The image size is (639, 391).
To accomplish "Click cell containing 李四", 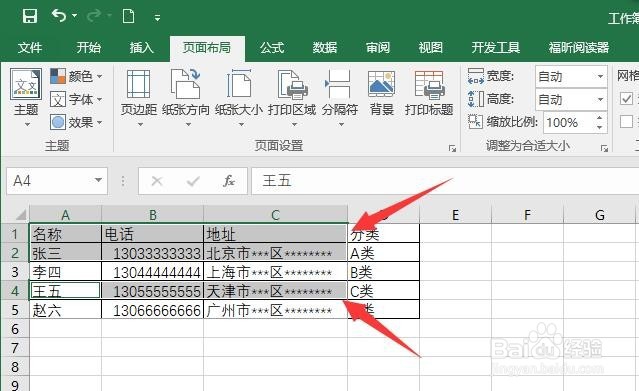I will [65, 272].
